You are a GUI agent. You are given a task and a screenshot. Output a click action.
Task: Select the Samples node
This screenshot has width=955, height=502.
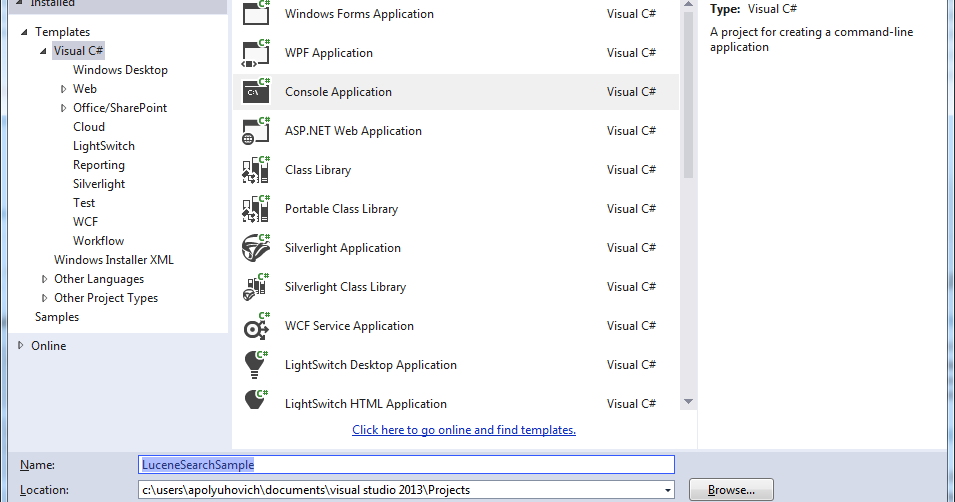(57, 317)
